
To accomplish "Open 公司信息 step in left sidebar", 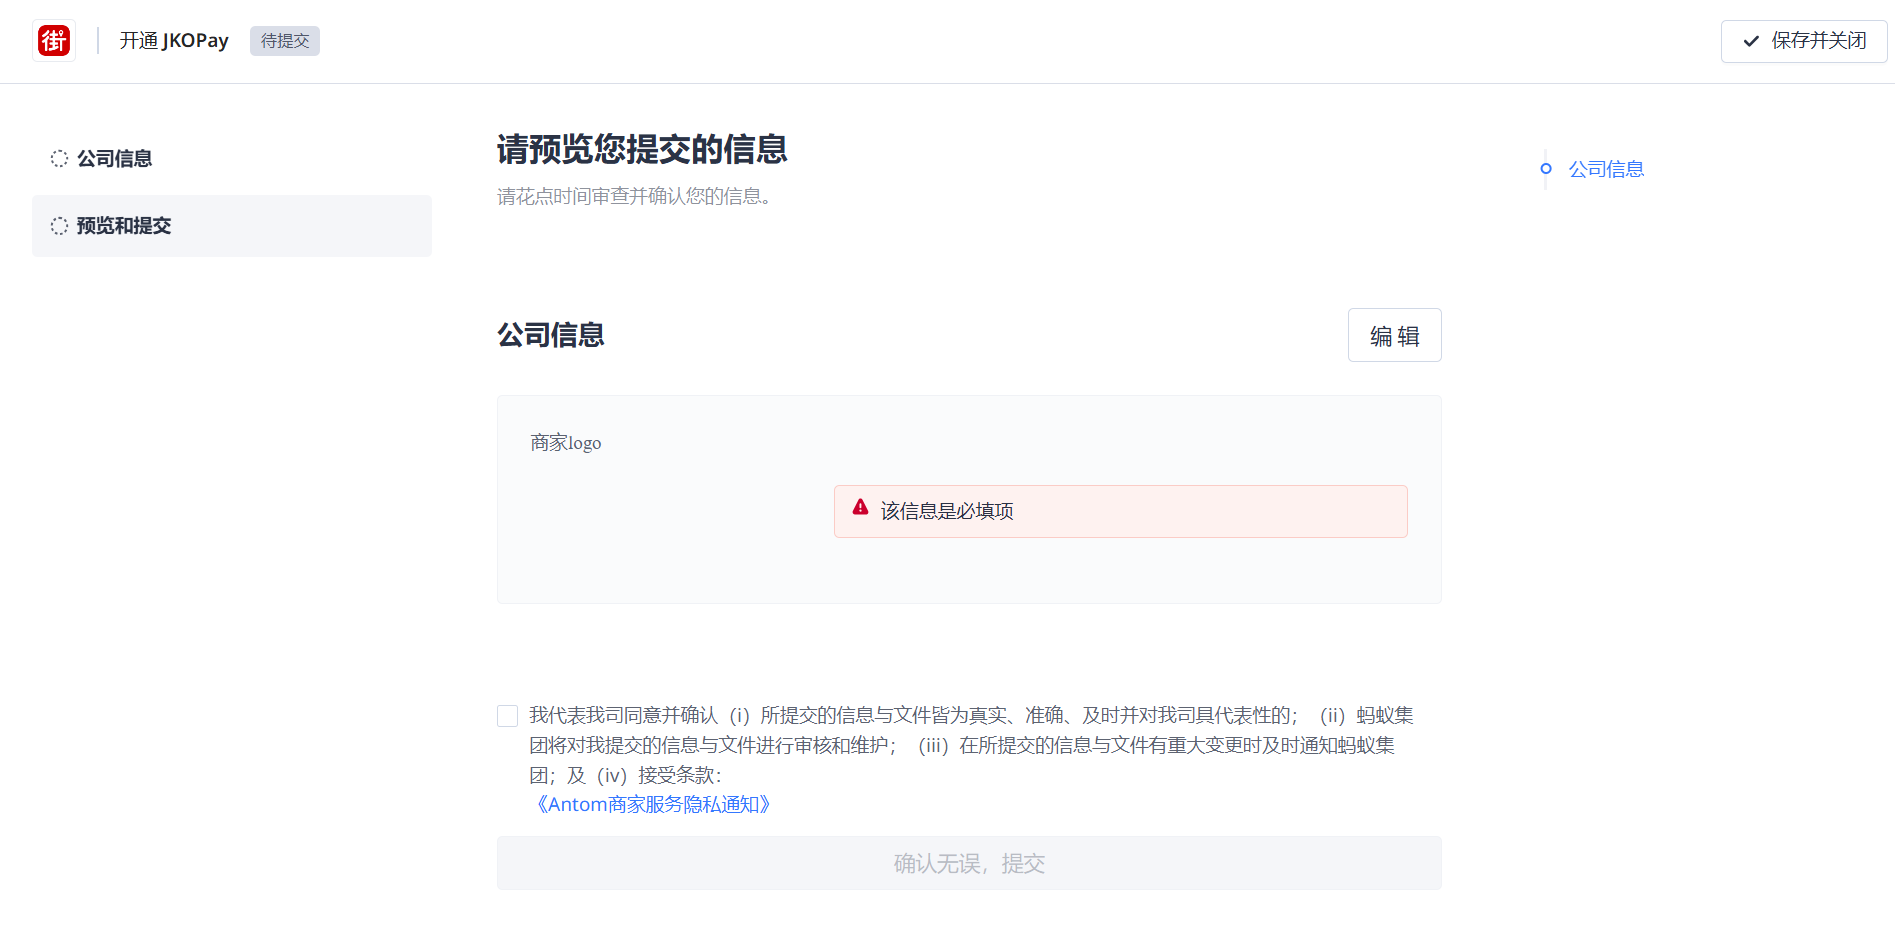I will click(x=114, y=158).
